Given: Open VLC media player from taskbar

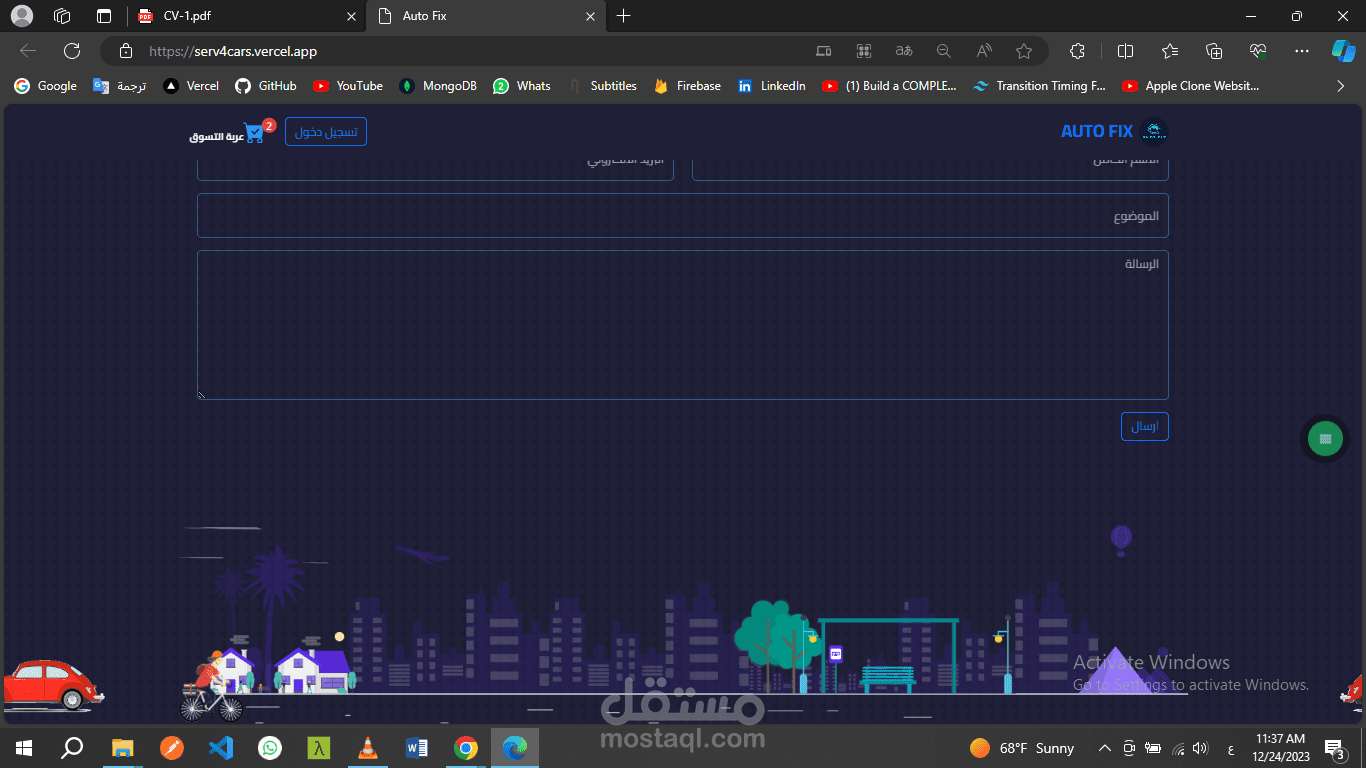Looking at the screenshot, I should pyautogui.click(x=368, y=747).
